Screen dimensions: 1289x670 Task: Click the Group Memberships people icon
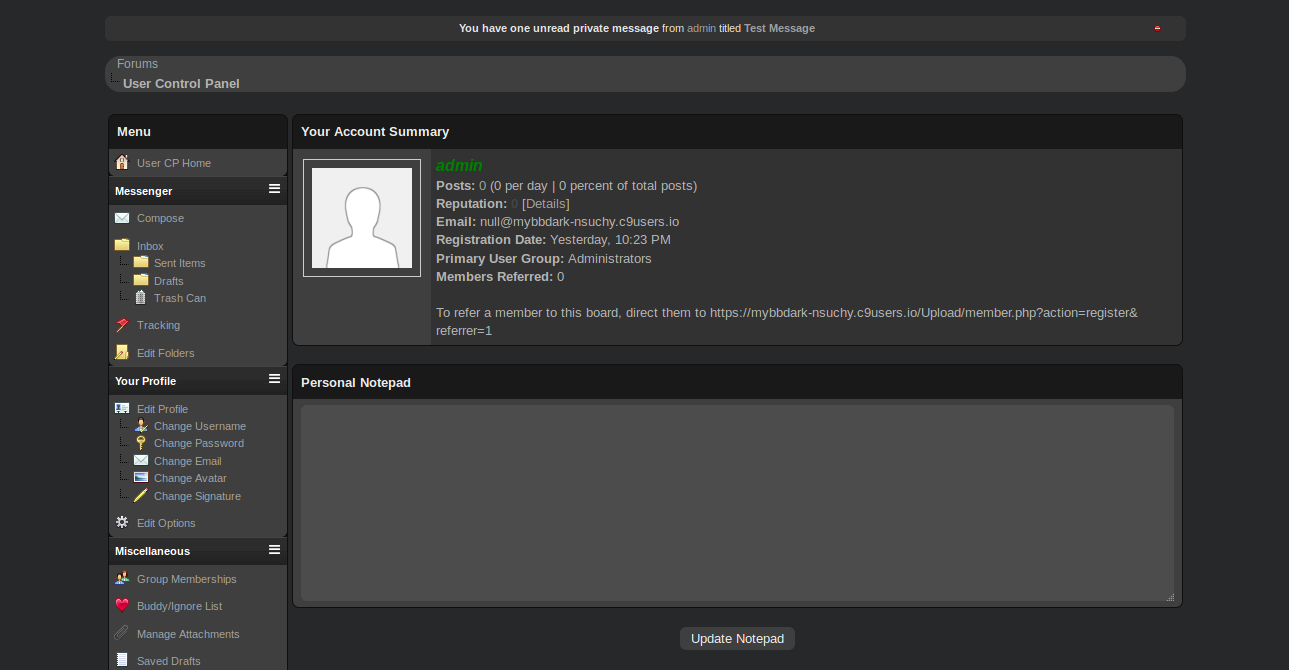point(122,578)
